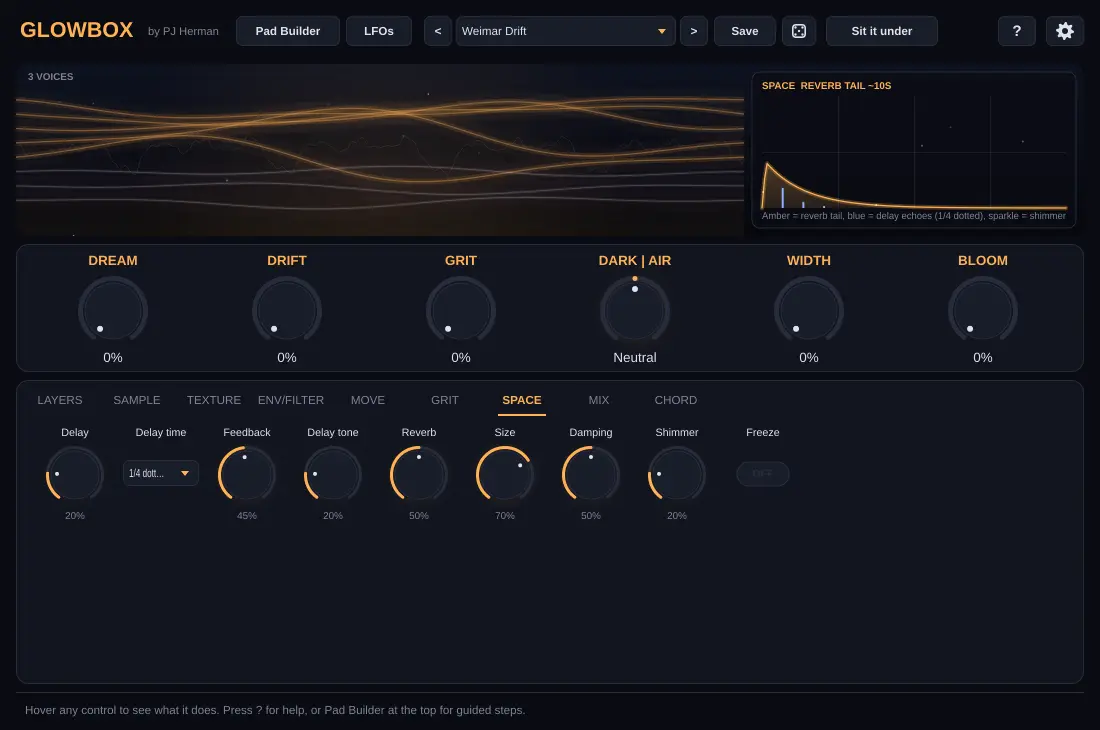Click the Delay knob at 20%
The height and width of the screenshot is (730, 1100).
(x=75, y=475)
